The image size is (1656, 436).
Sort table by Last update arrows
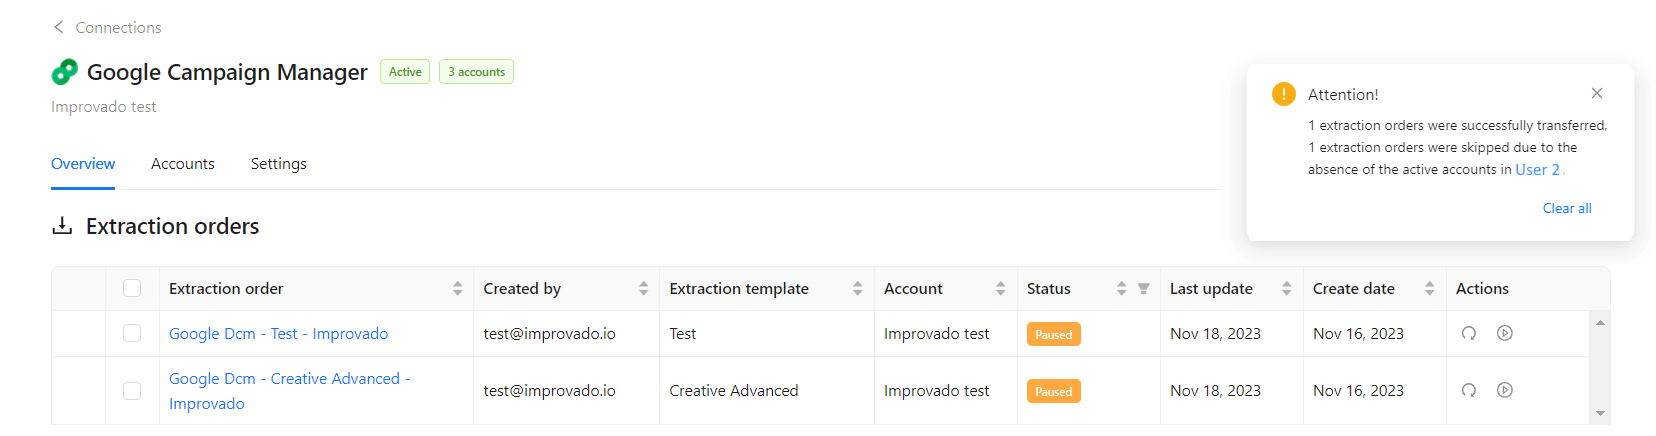(x=1287, y=289)
